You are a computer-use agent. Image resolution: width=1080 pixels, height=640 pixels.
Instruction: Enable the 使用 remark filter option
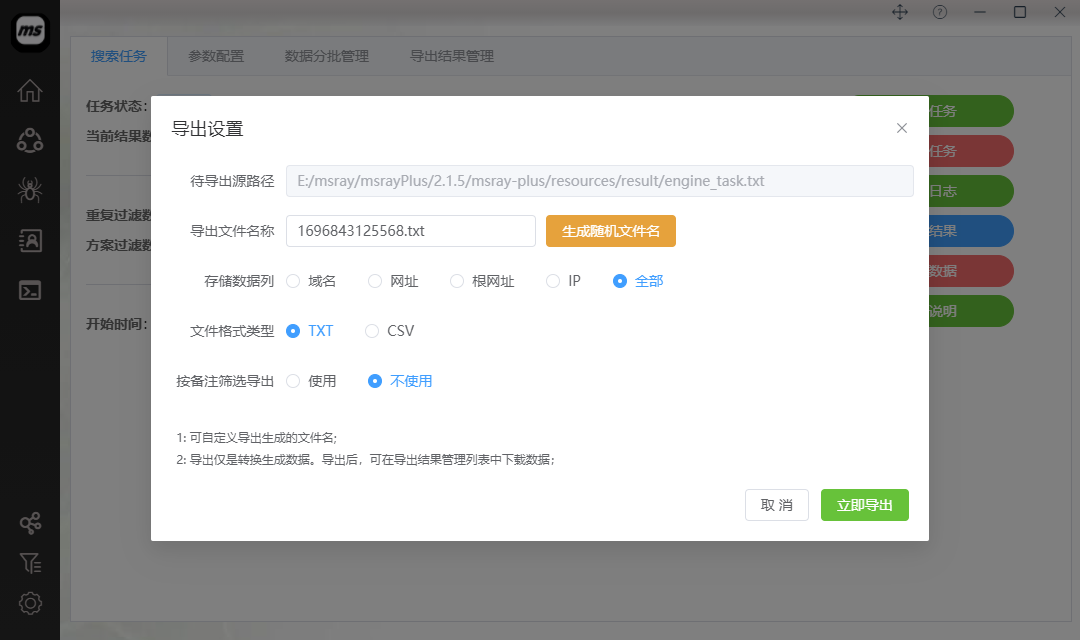click(x=294, y=381)
